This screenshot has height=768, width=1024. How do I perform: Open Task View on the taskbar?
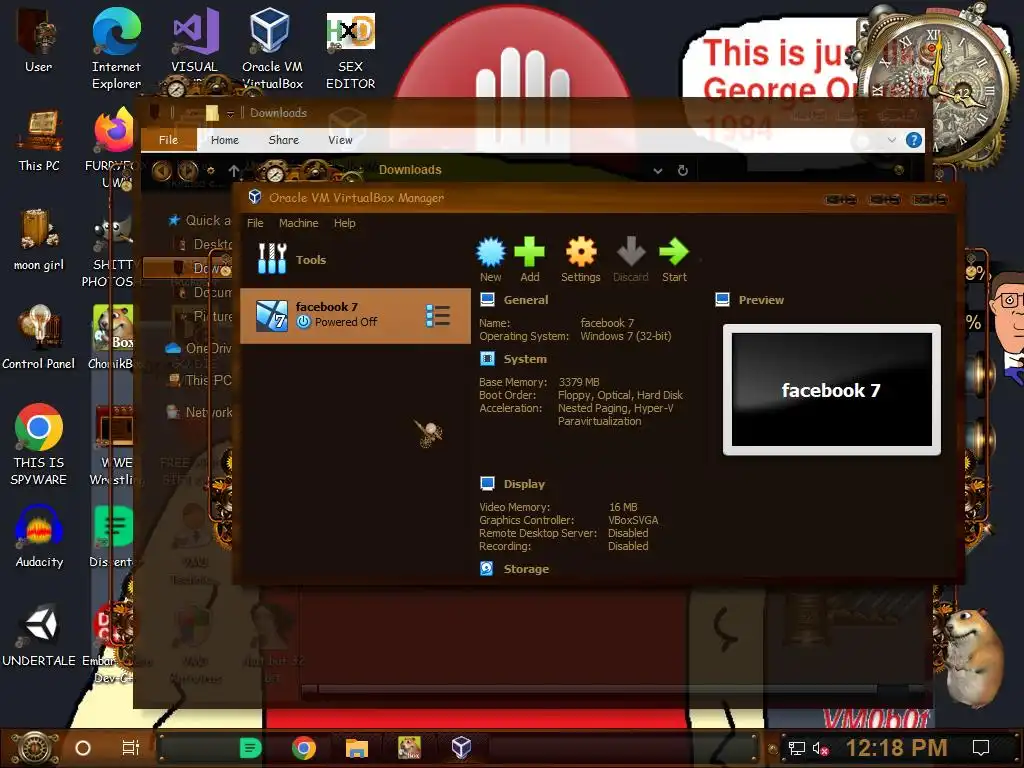click(131, 748)
